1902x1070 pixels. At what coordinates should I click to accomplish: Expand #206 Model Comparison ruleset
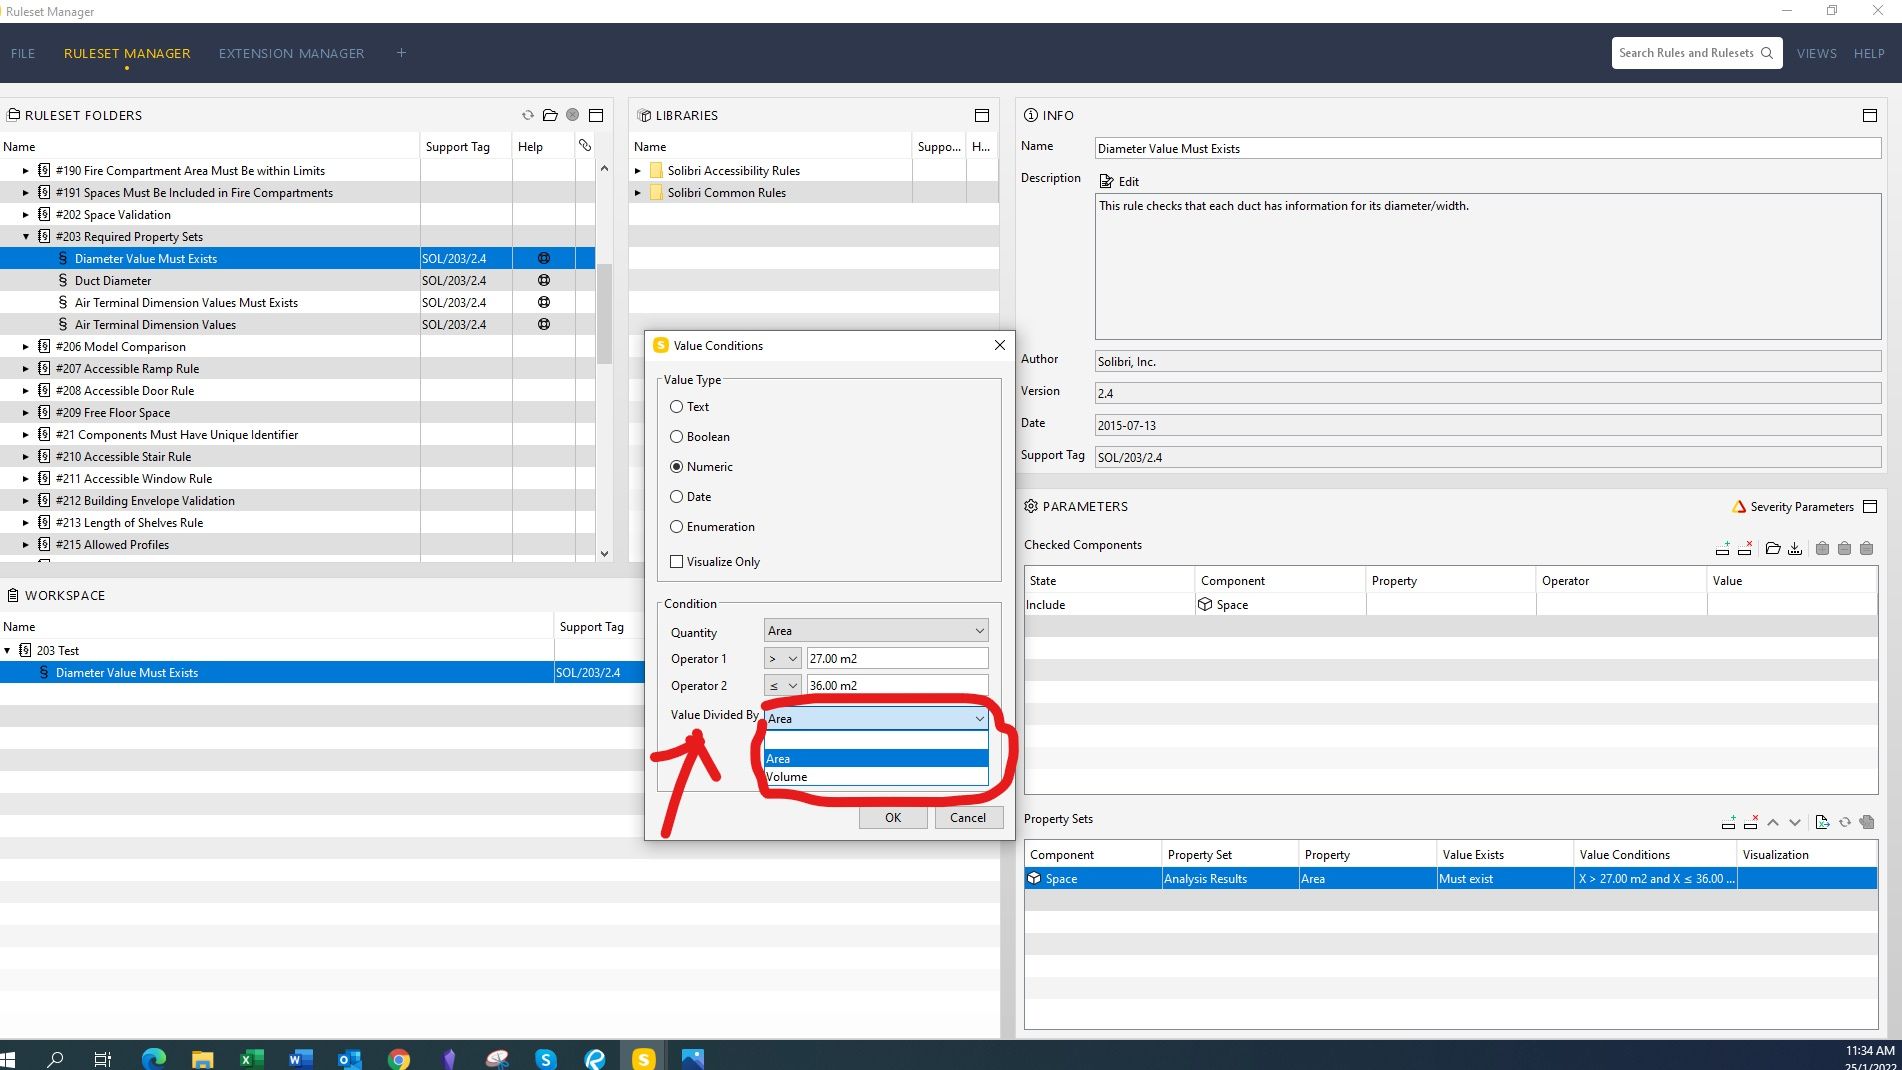click(x=26, y=347)
